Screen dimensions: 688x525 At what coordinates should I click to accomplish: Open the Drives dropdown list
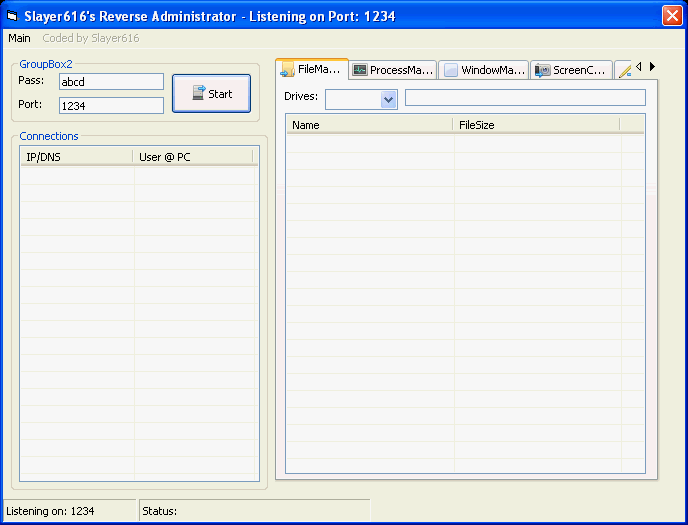388,99
